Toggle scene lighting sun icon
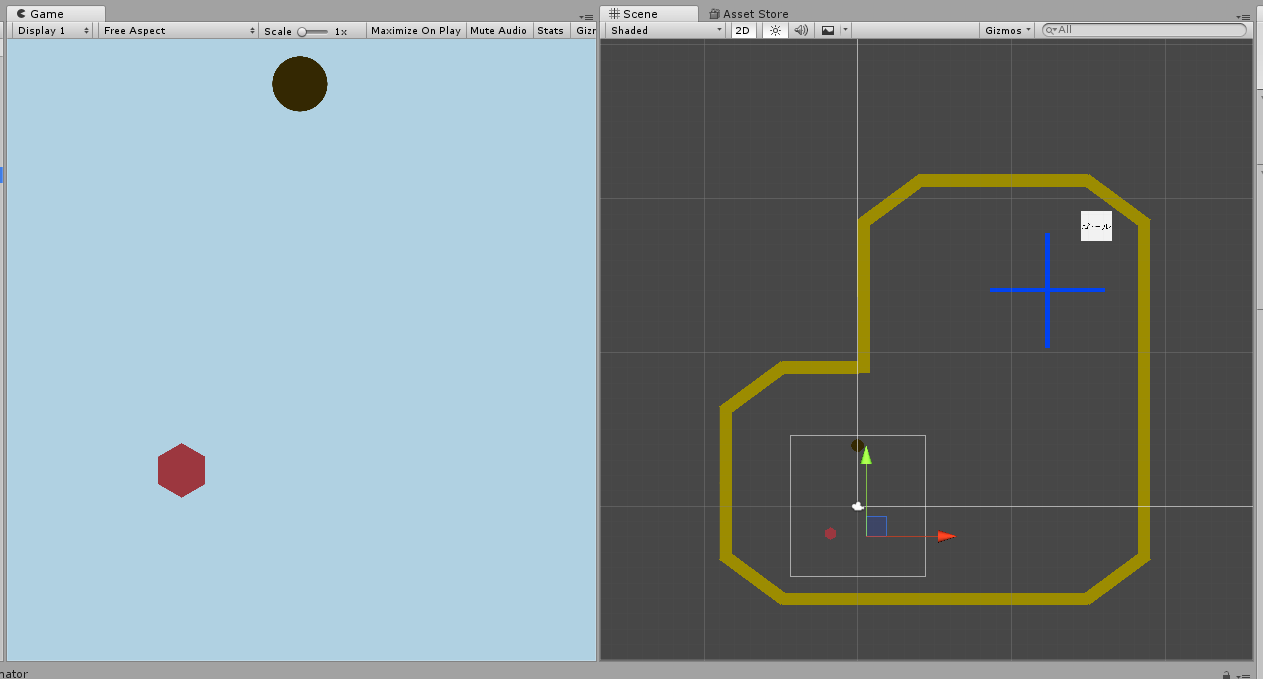1263x679 pixels. click(x=775, y=30)
